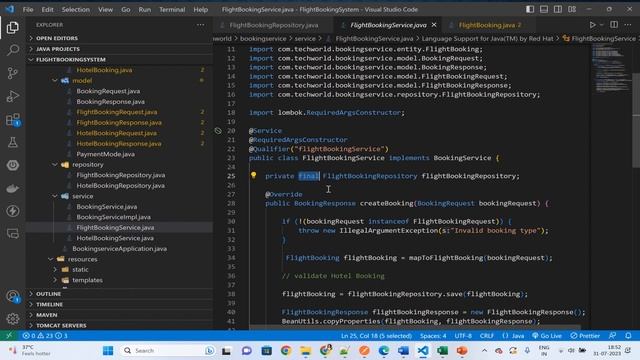Screen dimensions: 640x360
Task: Change CRLF end of line sequence
Action: (487, 336)
